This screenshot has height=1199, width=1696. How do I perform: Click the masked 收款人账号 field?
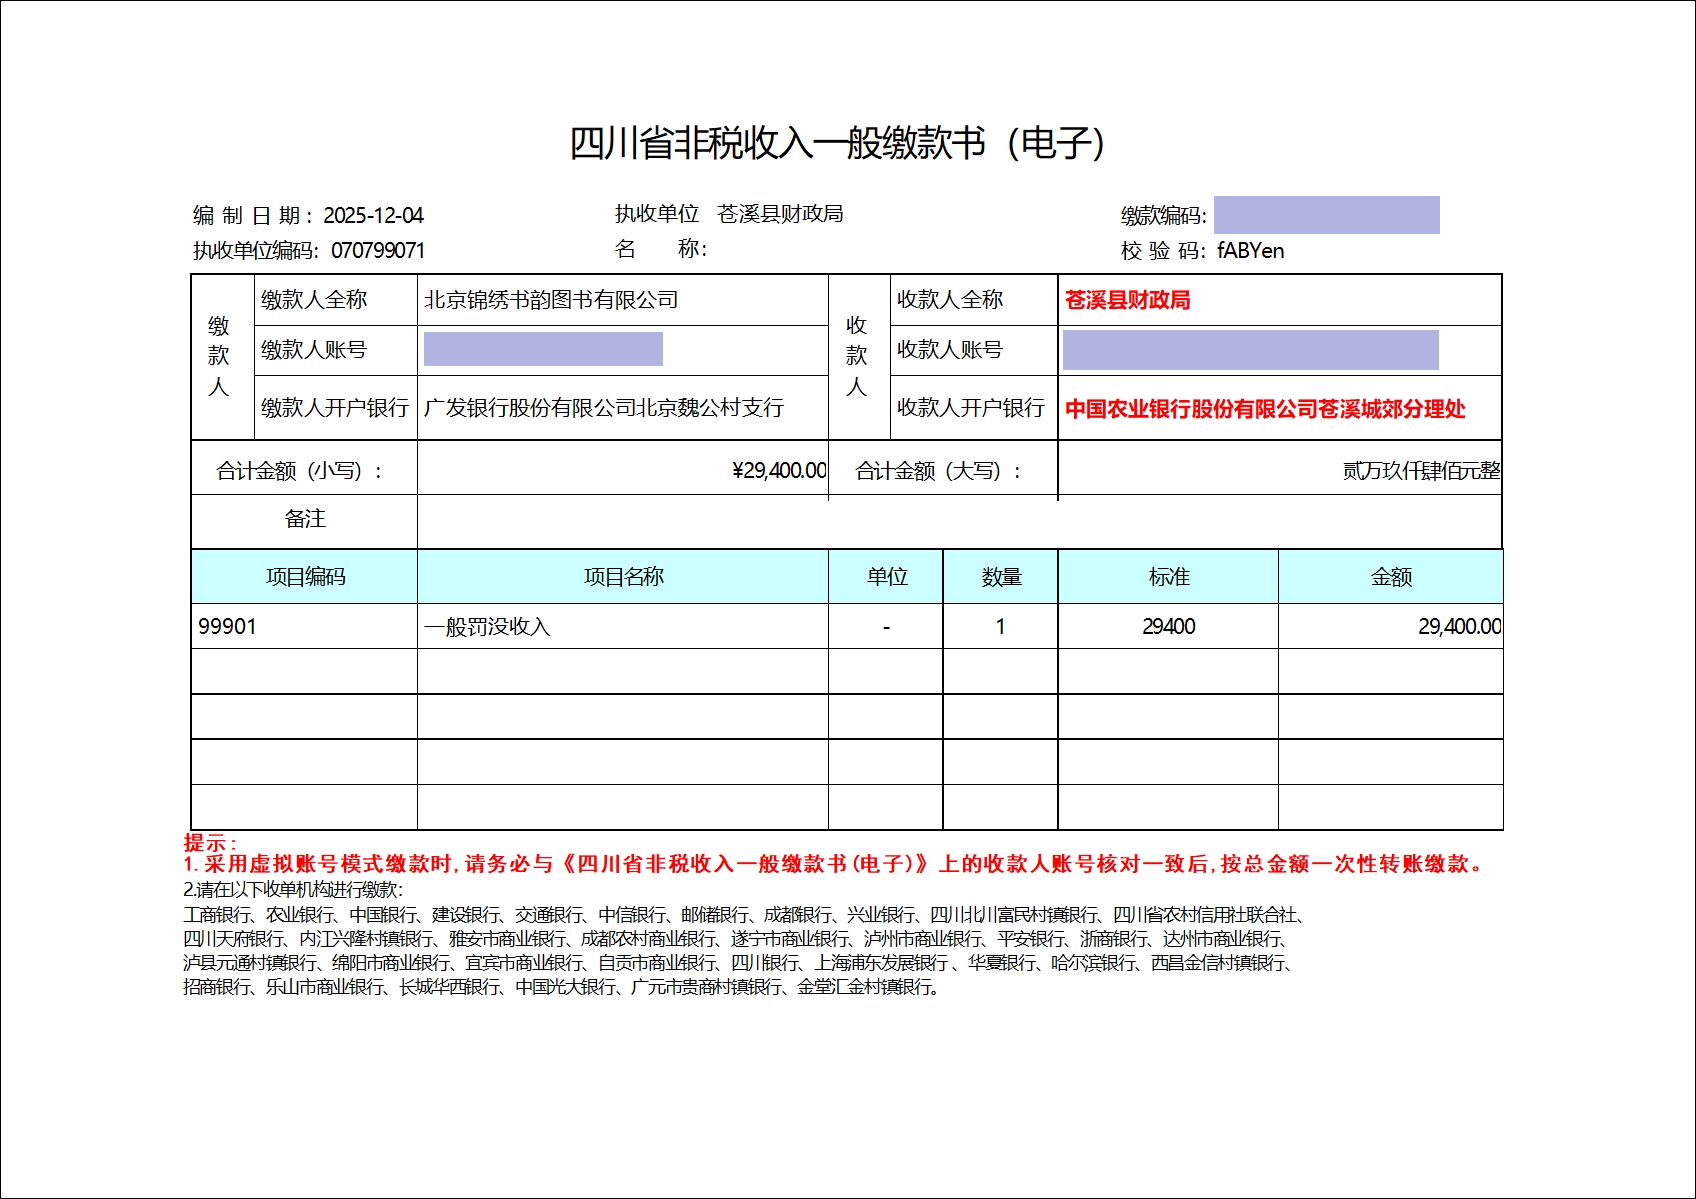click(x=1250, y=350)
